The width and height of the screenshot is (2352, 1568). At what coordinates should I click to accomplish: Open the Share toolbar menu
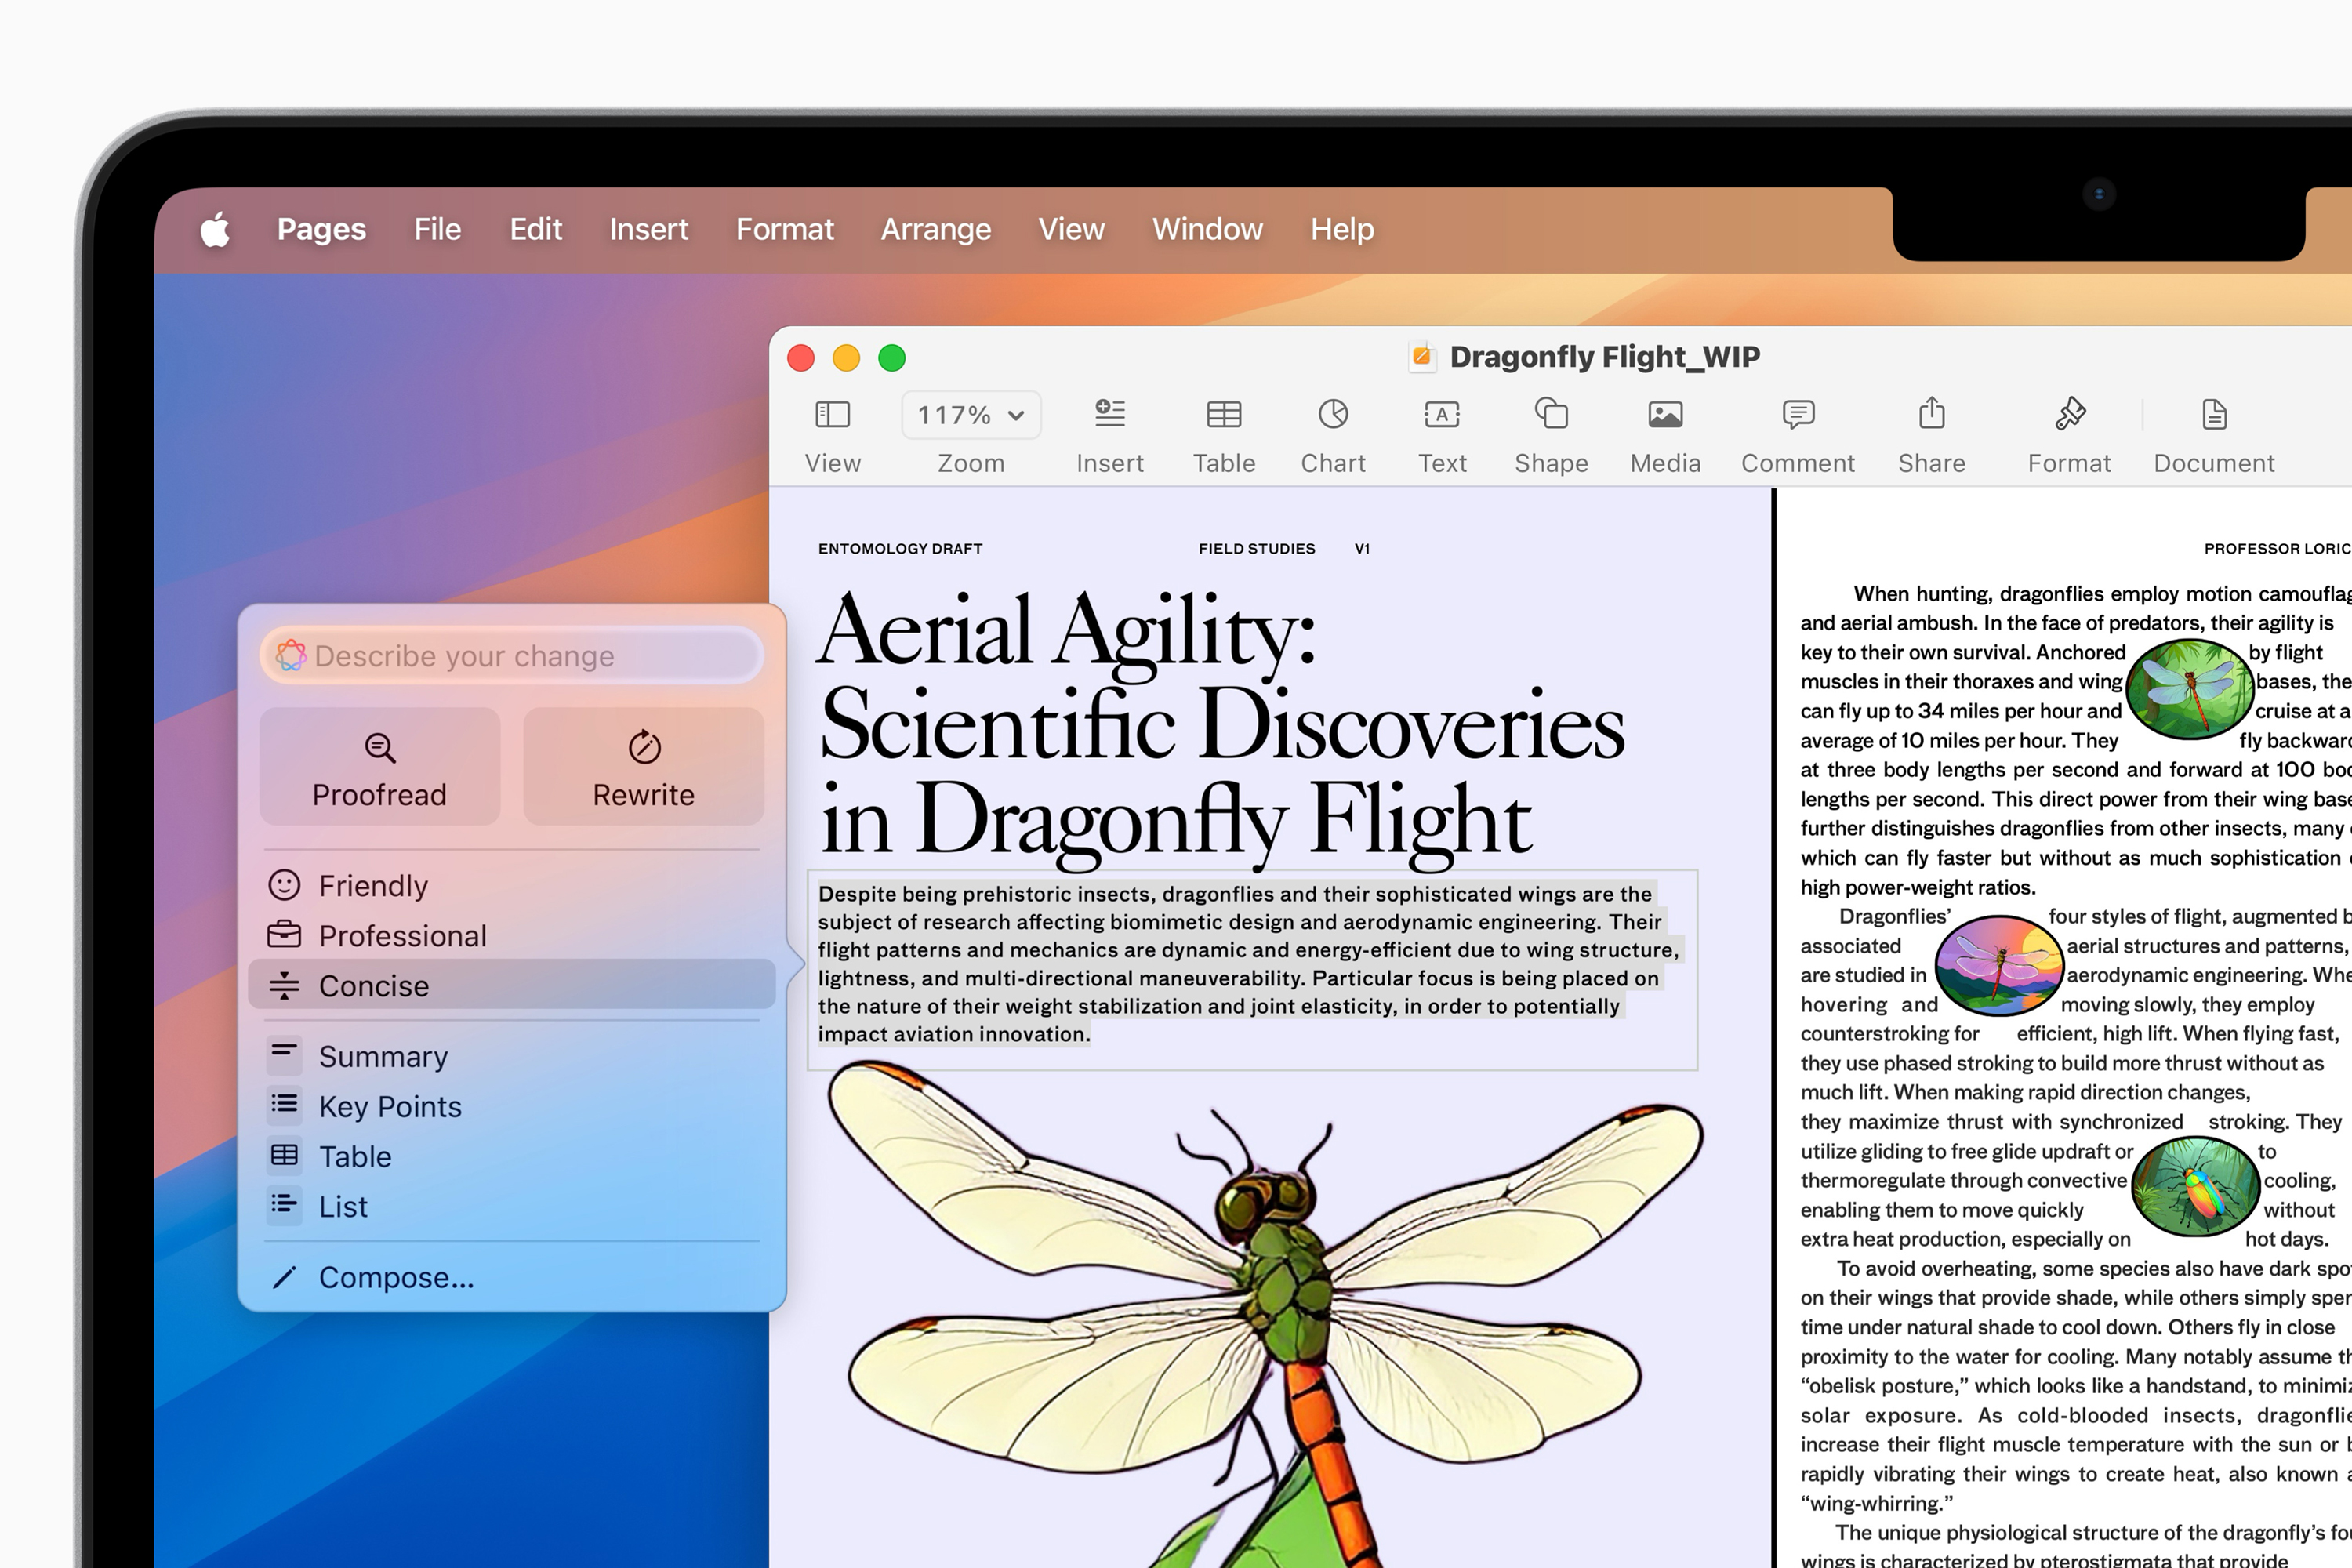(1931, 414)
